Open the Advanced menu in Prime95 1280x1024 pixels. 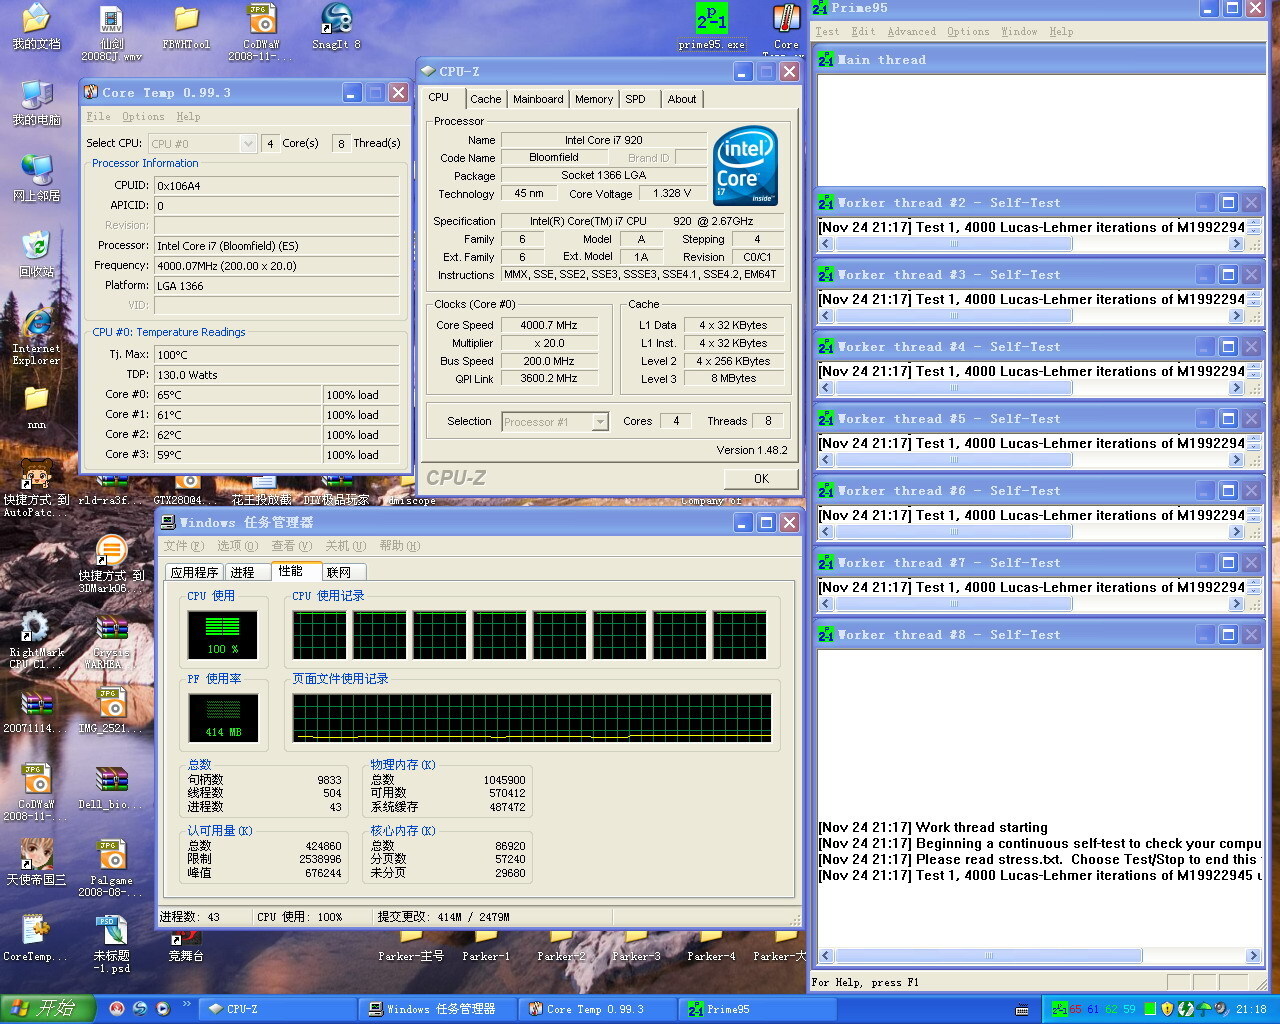tap(911, 32)
